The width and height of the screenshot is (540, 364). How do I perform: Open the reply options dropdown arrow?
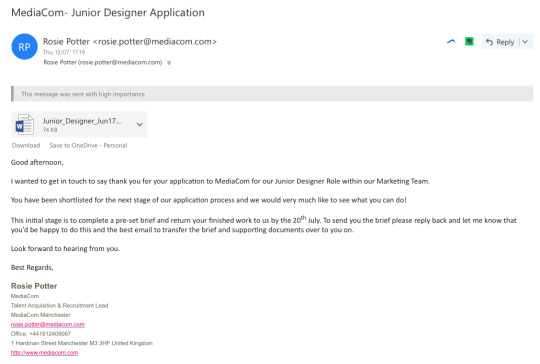tap(526, 42)
